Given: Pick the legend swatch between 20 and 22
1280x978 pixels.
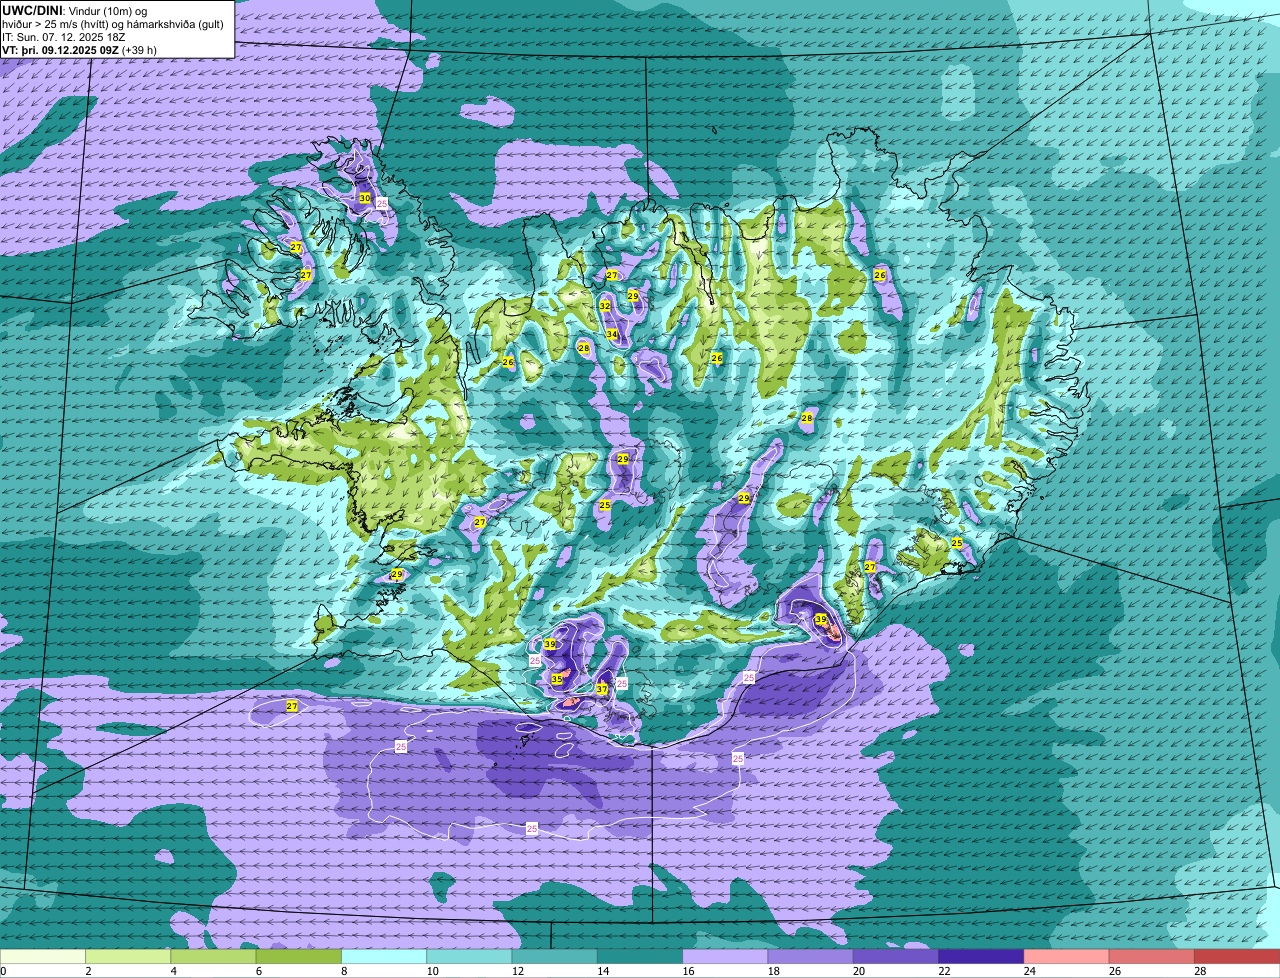Looking at the screenshot, I should tap(896, 957).
